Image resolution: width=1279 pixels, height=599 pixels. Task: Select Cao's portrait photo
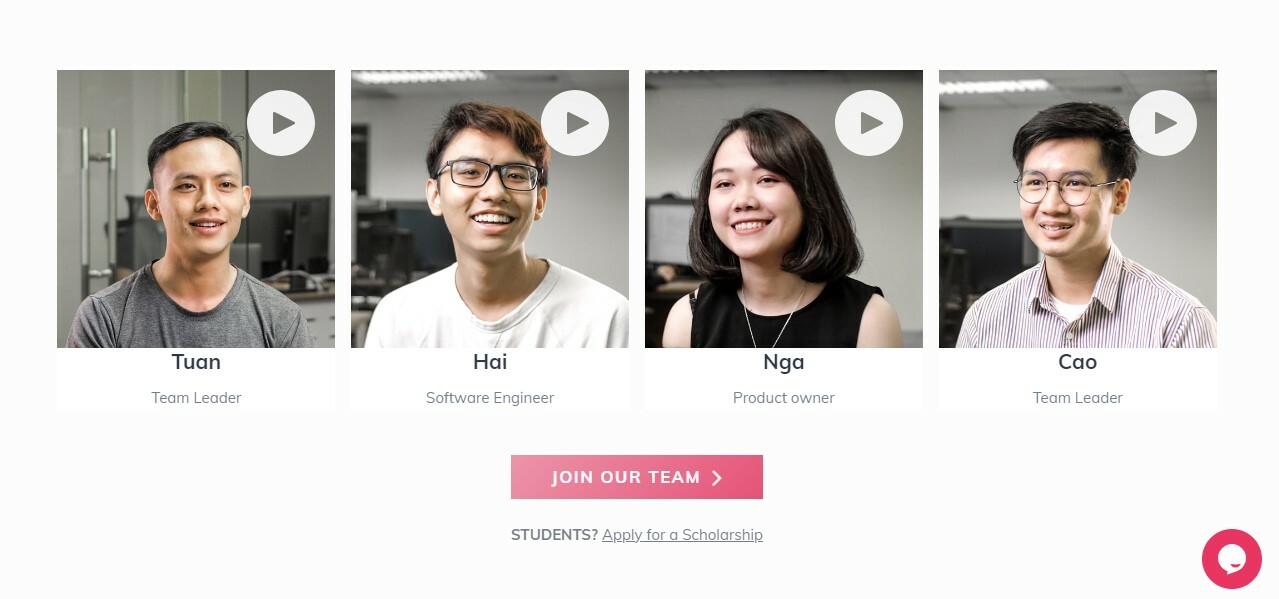[x=1078, y=209]
